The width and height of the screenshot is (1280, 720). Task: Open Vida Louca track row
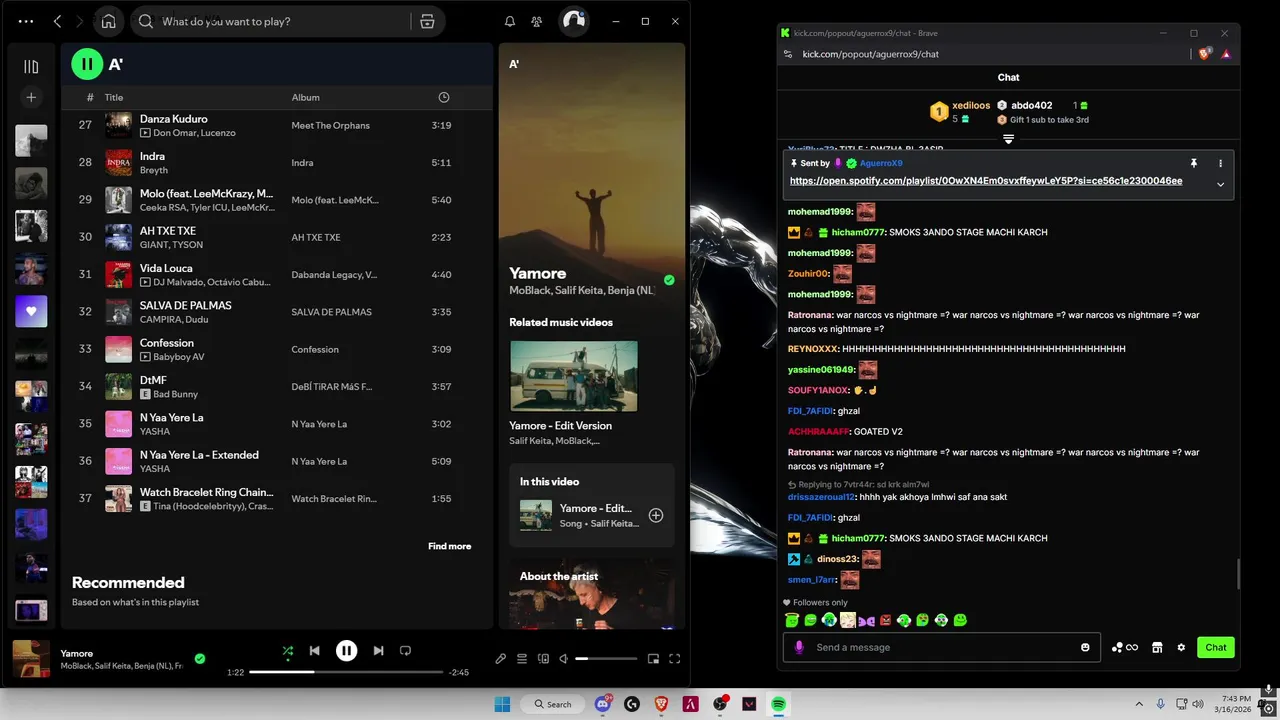click(277, 274)
